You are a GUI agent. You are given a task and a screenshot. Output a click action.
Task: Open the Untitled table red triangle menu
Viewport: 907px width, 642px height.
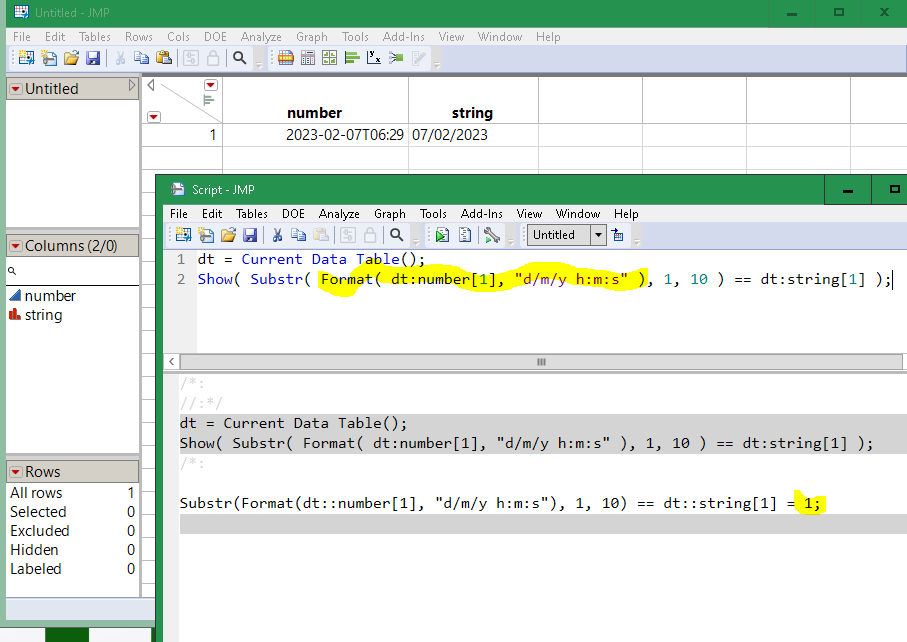pos(15,89)
